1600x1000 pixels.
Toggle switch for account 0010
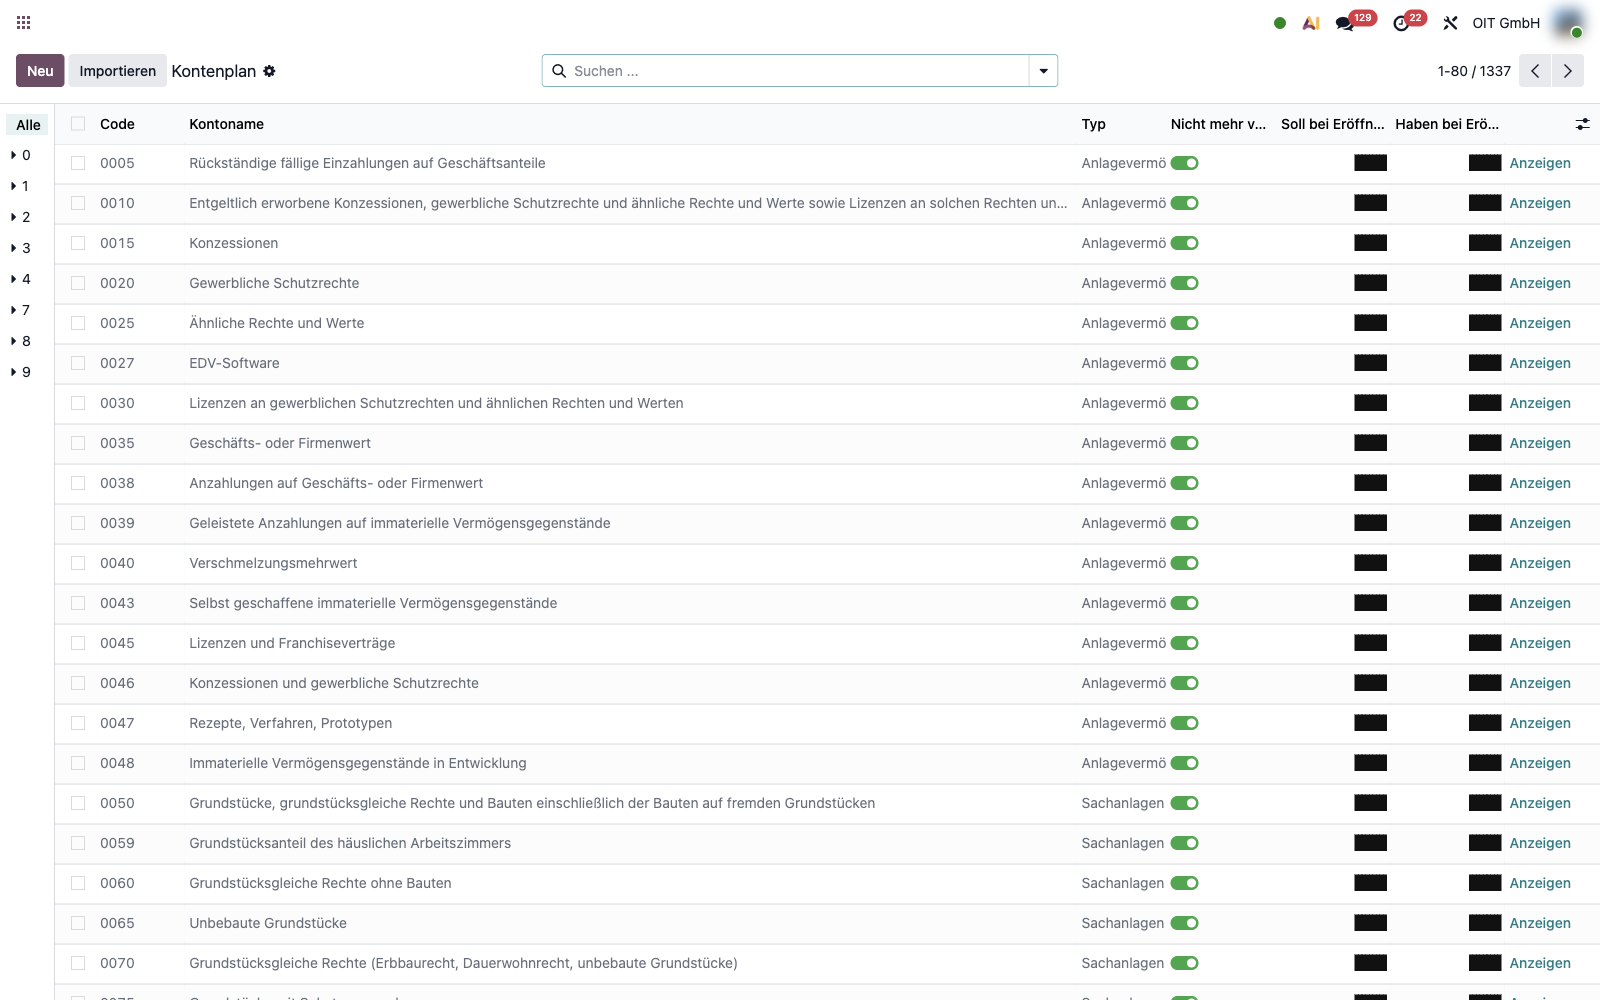[x=1185, y=203]
